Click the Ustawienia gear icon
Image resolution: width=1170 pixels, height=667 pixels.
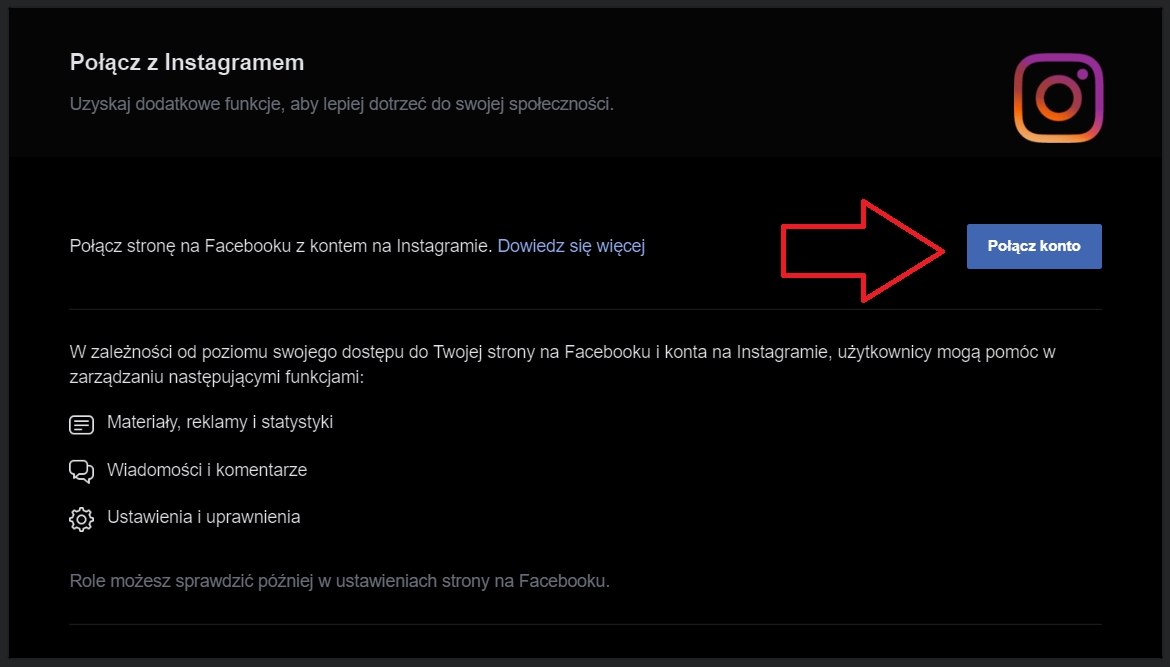81,519
